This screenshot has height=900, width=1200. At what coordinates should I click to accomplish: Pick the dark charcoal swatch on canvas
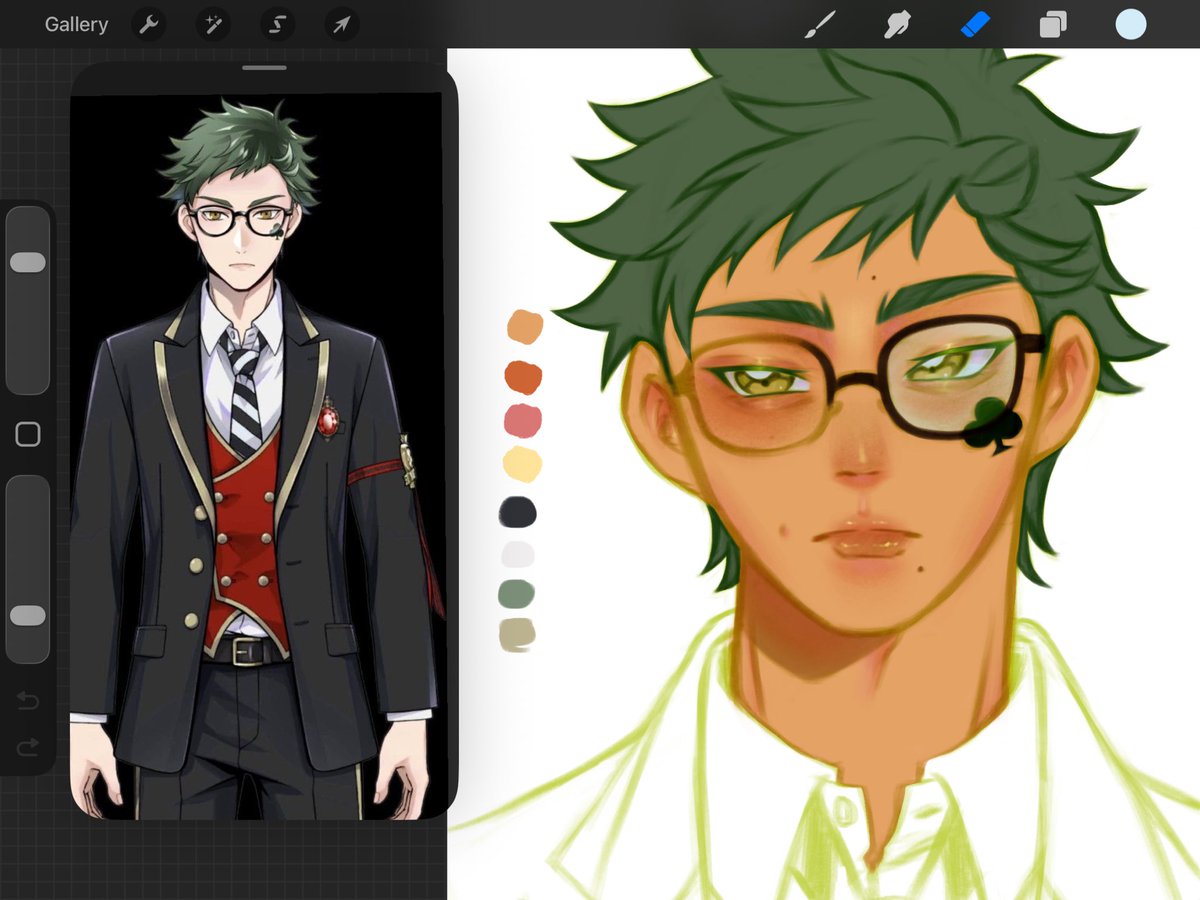click(518, 512)
